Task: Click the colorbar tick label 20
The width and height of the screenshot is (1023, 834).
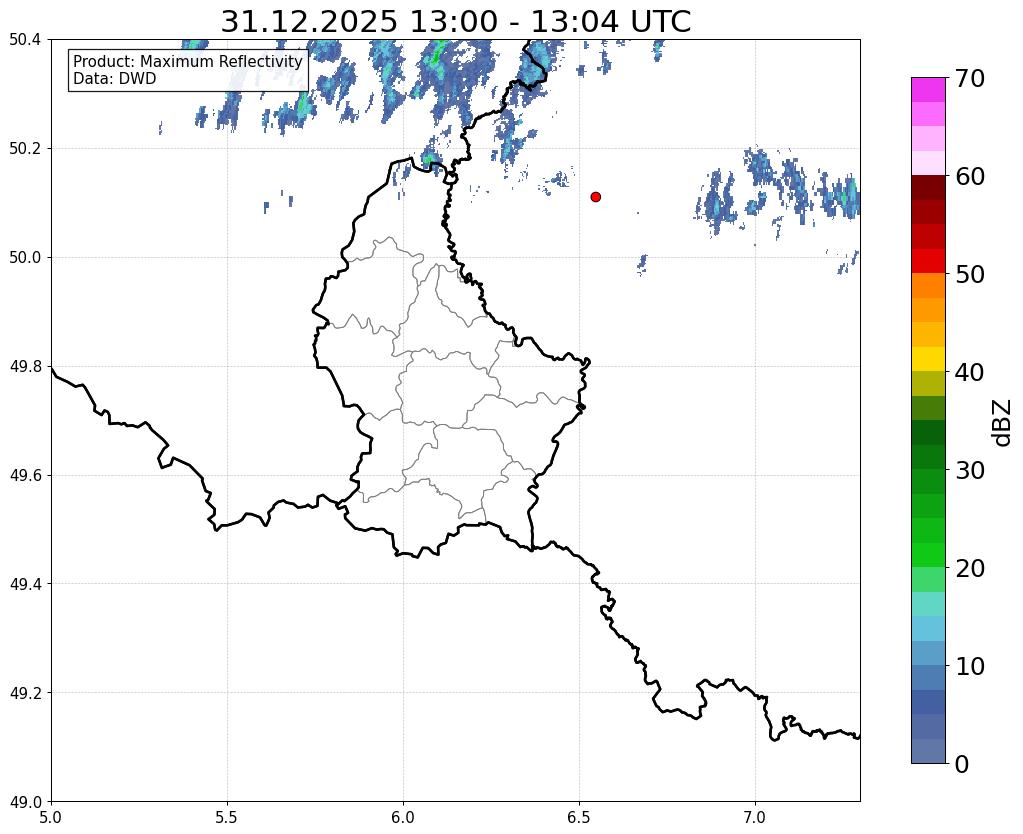Action: (x=970, y=568)
